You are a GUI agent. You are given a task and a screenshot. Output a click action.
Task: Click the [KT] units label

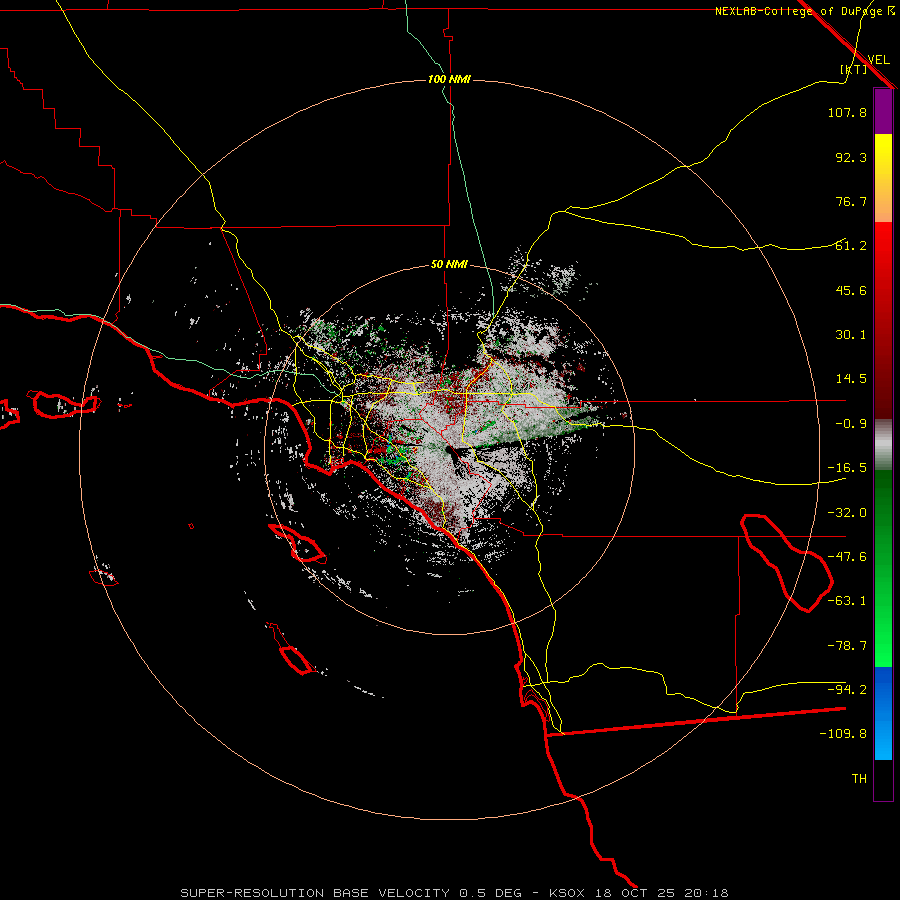(854, 69)
